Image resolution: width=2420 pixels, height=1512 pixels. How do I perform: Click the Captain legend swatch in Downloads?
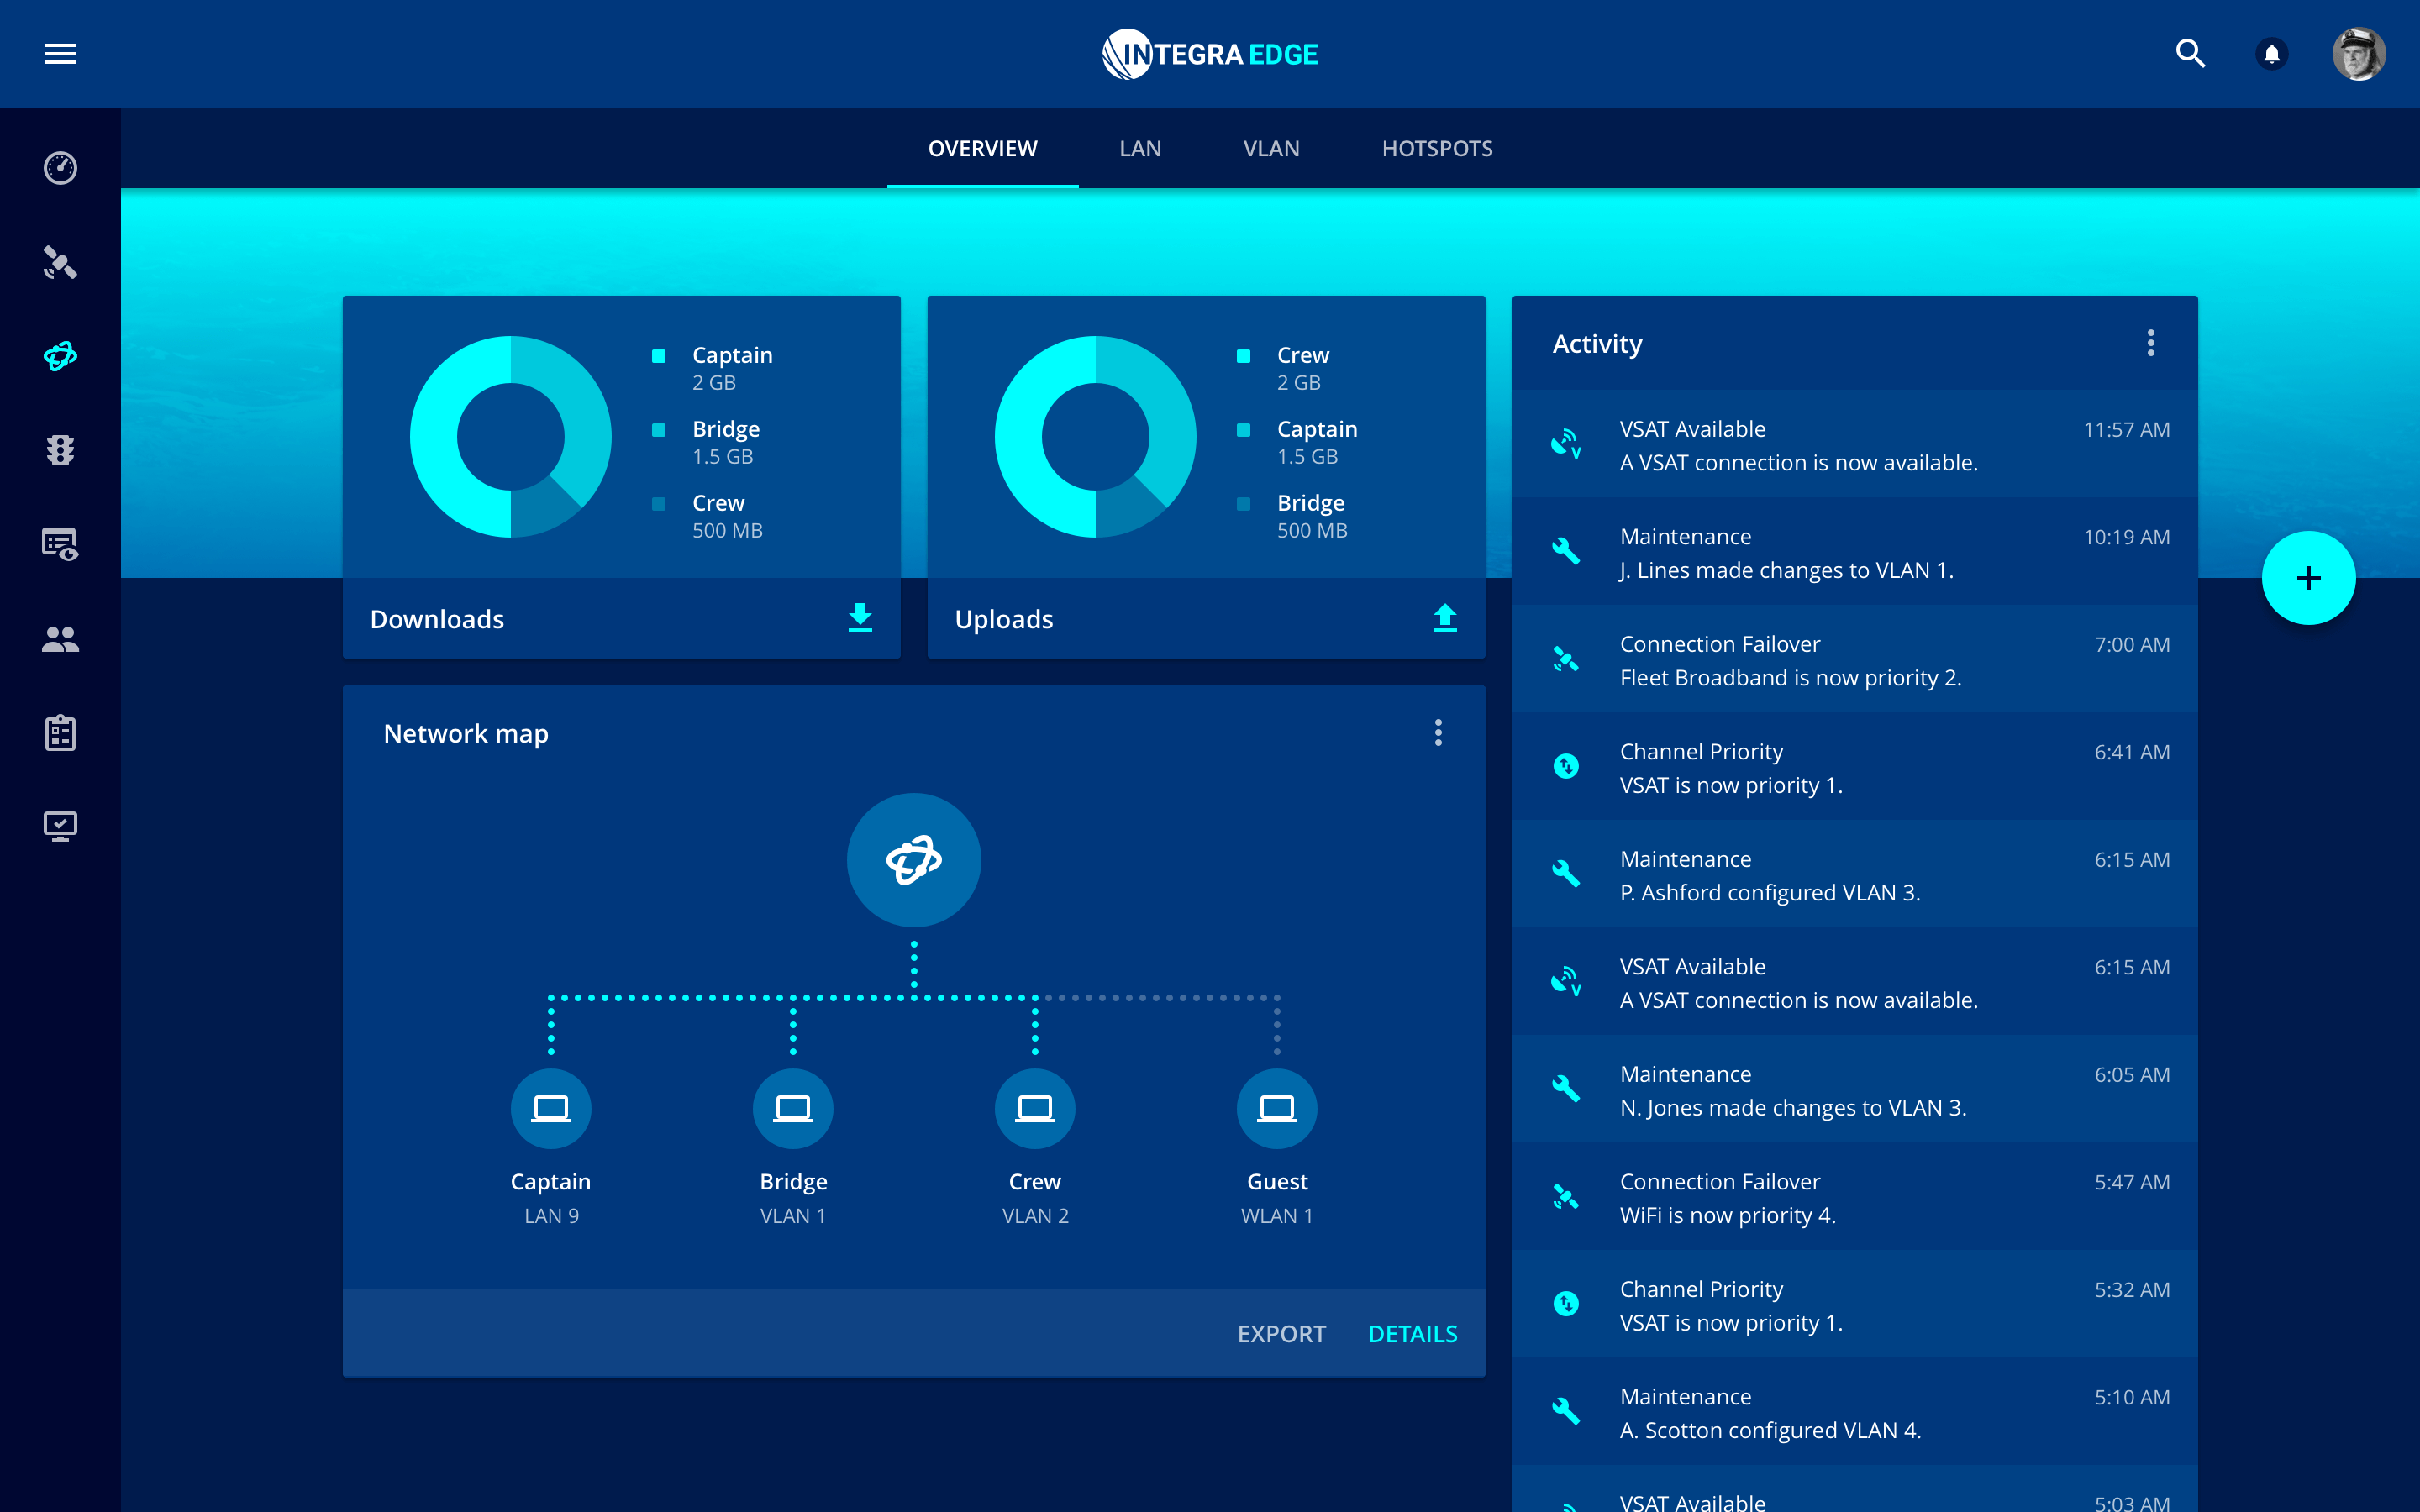659,356
